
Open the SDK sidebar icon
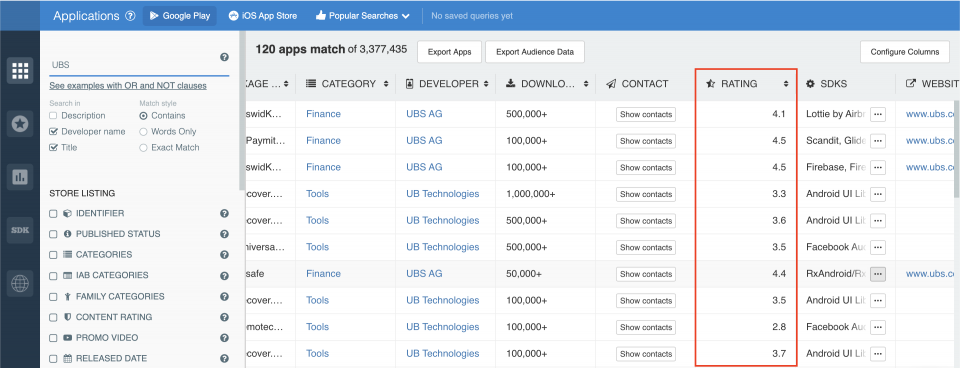coord(20,230)
